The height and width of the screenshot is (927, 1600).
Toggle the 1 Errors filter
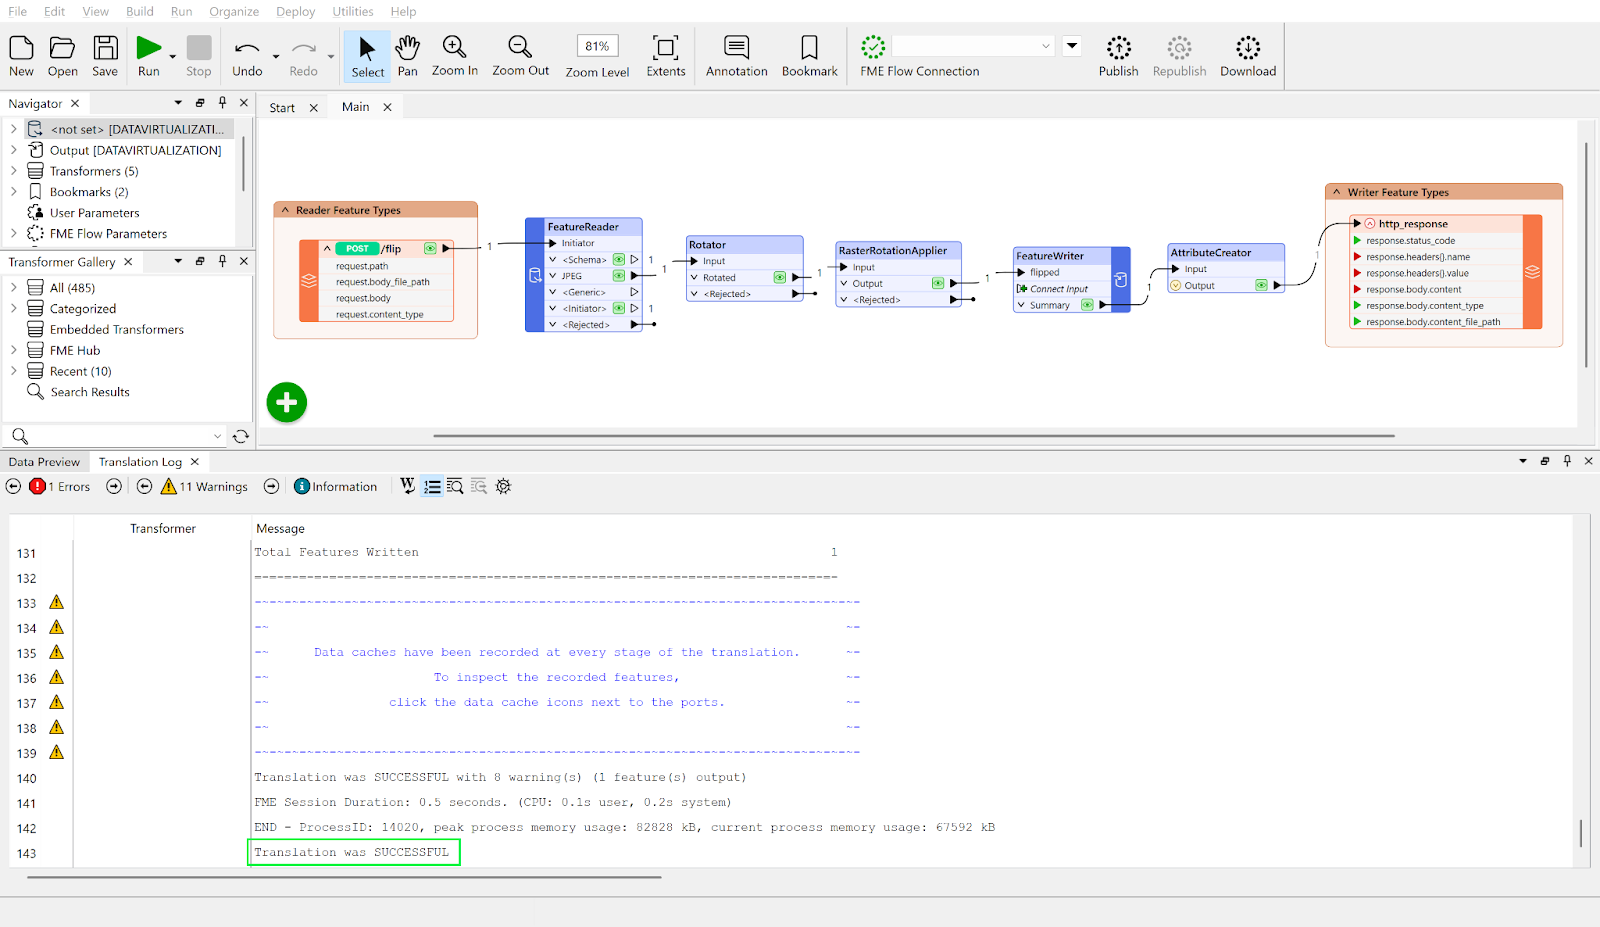click(x=60, y=487)
